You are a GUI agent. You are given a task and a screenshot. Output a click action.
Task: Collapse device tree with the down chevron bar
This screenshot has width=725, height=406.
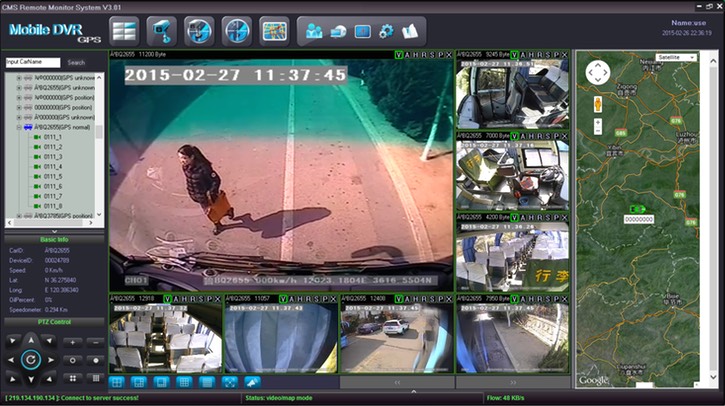53,231
